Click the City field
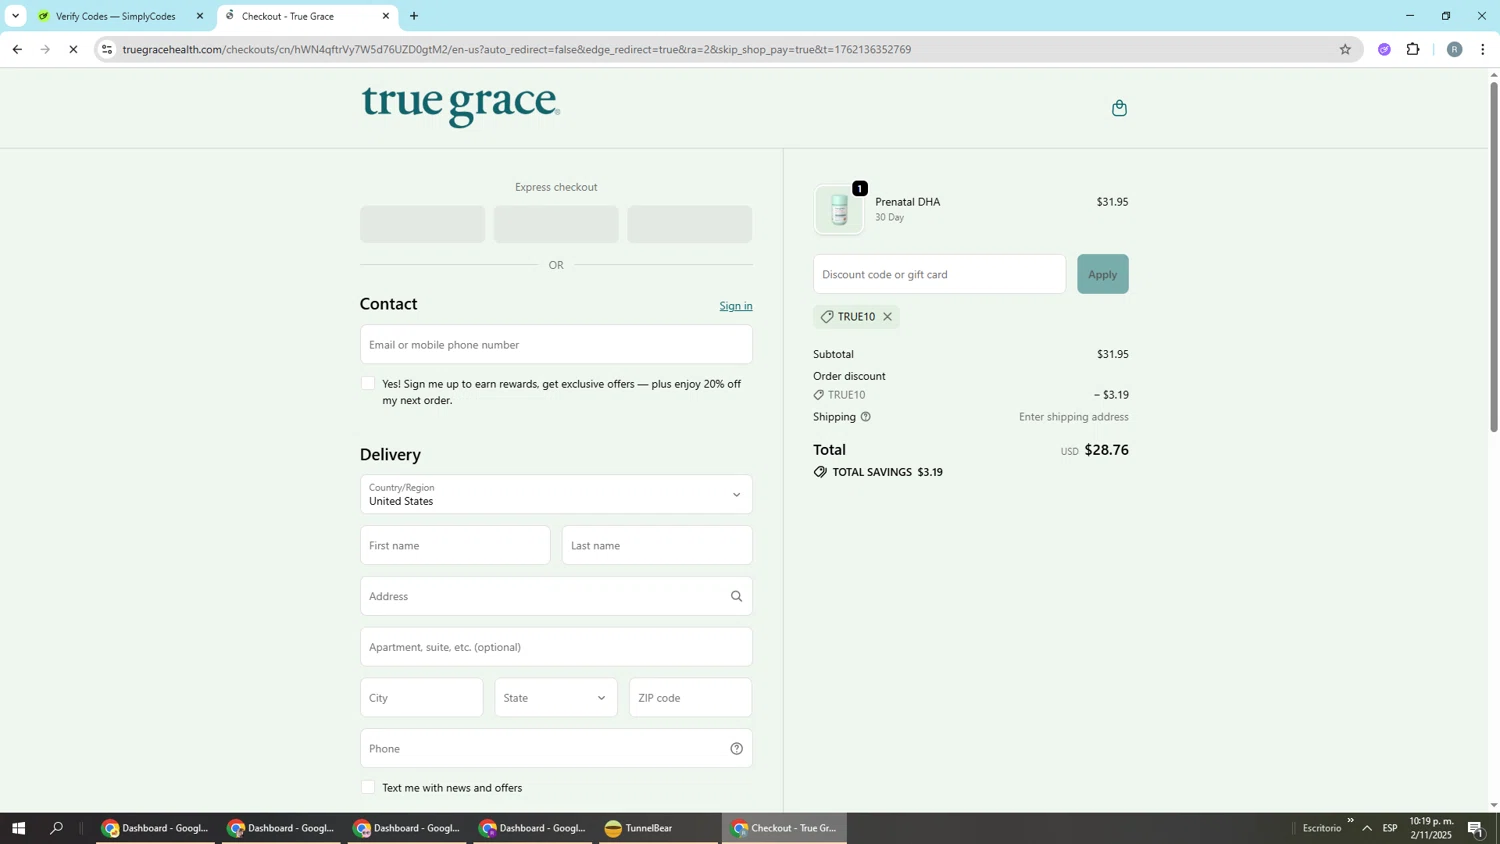 [421, 698]
